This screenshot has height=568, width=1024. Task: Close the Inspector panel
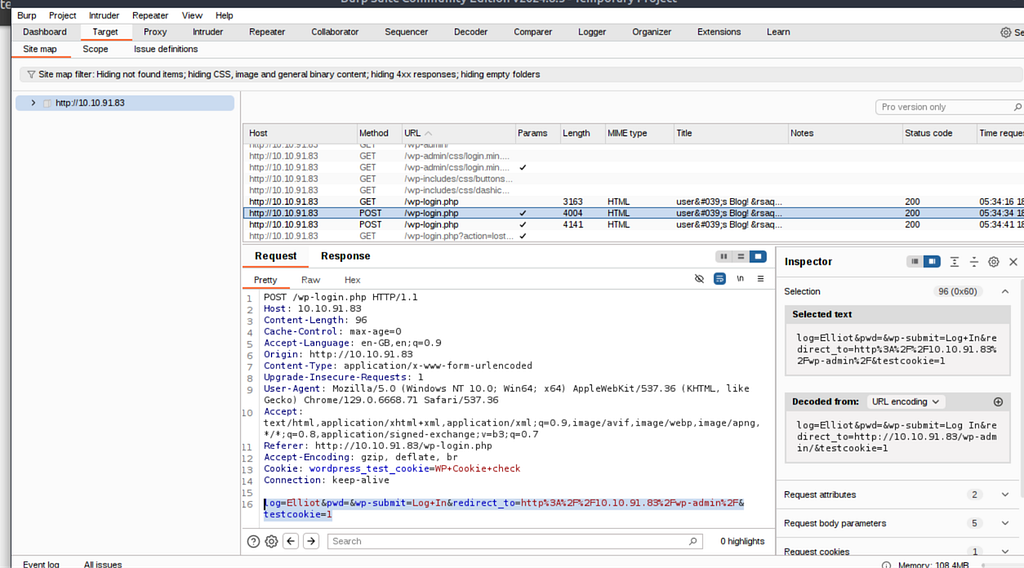pyautogui.click(x=1014, y=262)
